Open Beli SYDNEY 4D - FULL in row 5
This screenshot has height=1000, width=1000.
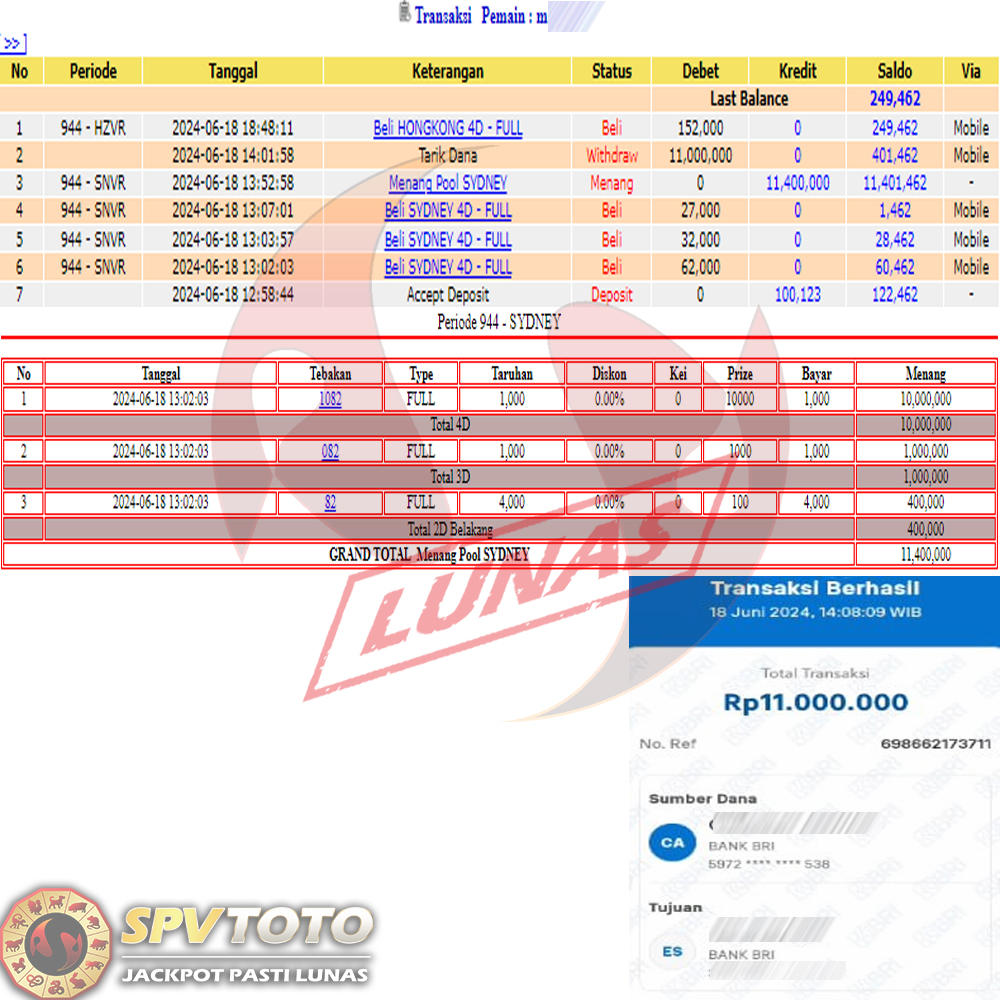coord(448,240)
